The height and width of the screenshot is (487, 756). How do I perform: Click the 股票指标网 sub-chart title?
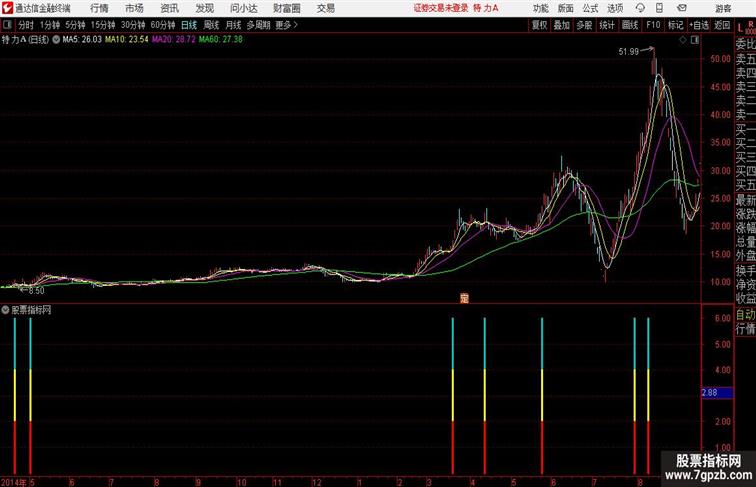(31, 310)
